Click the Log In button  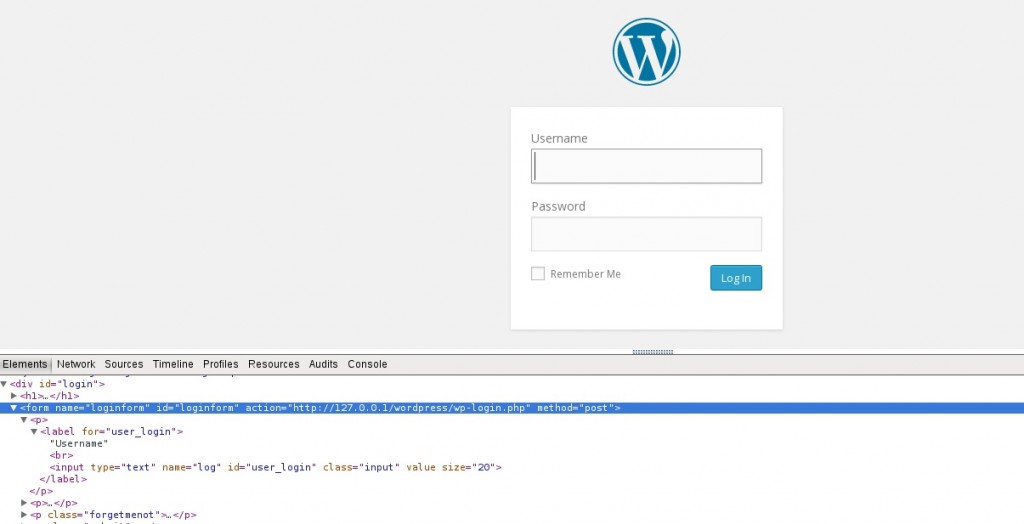(x=736, y=278)
